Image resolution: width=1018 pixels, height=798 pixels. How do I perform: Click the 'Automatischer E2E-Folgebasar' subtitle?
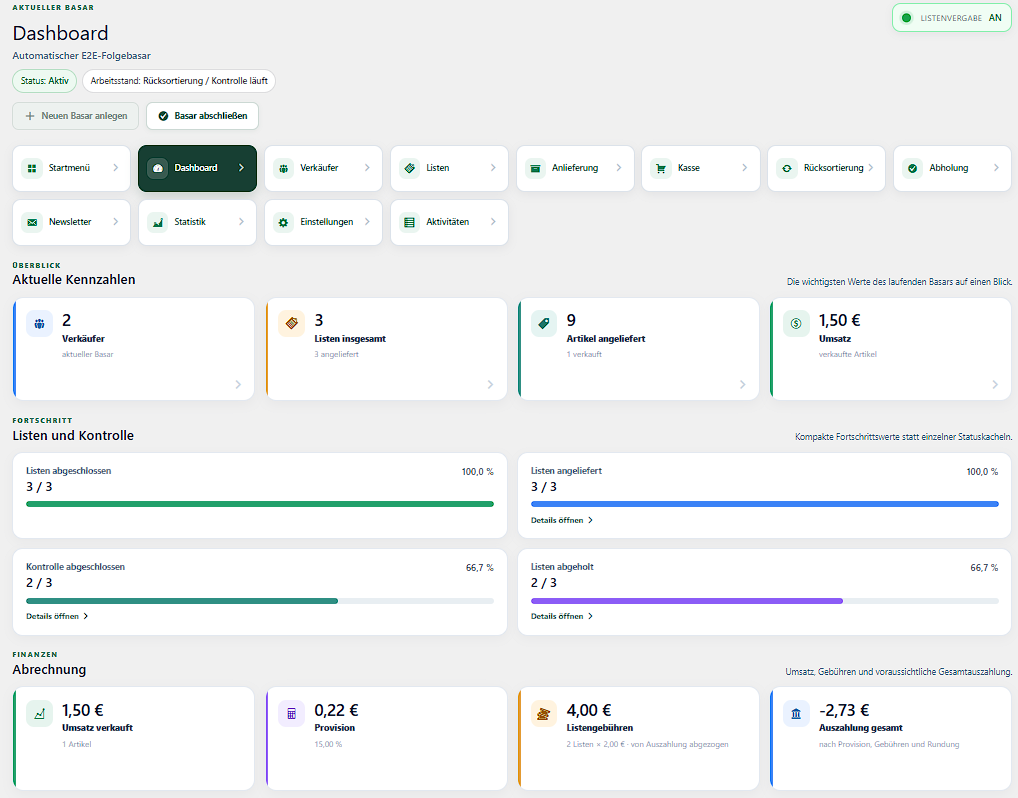pos(82,56)
